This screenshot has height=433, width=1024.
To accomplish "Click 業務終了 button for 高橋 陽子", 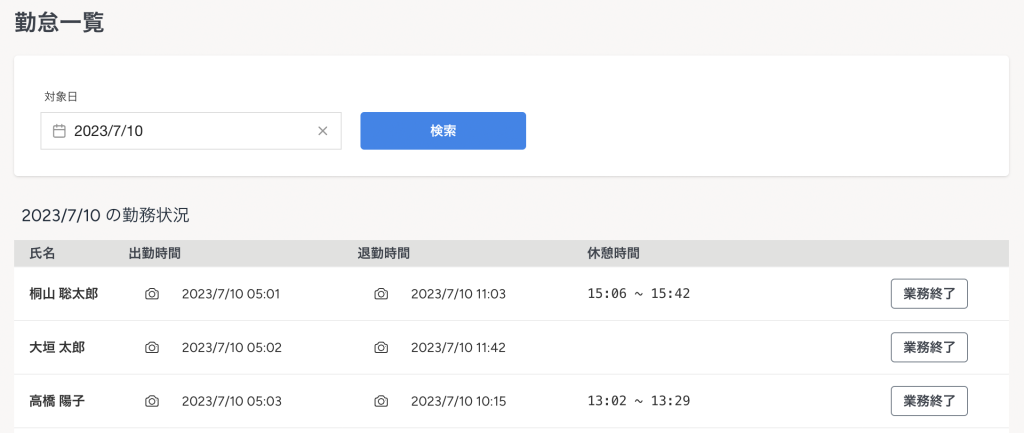I will (x=929, y=401).
